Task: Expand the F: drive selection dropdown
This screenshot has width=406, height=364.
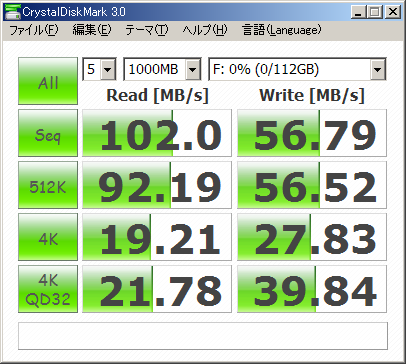Action: 378,69
